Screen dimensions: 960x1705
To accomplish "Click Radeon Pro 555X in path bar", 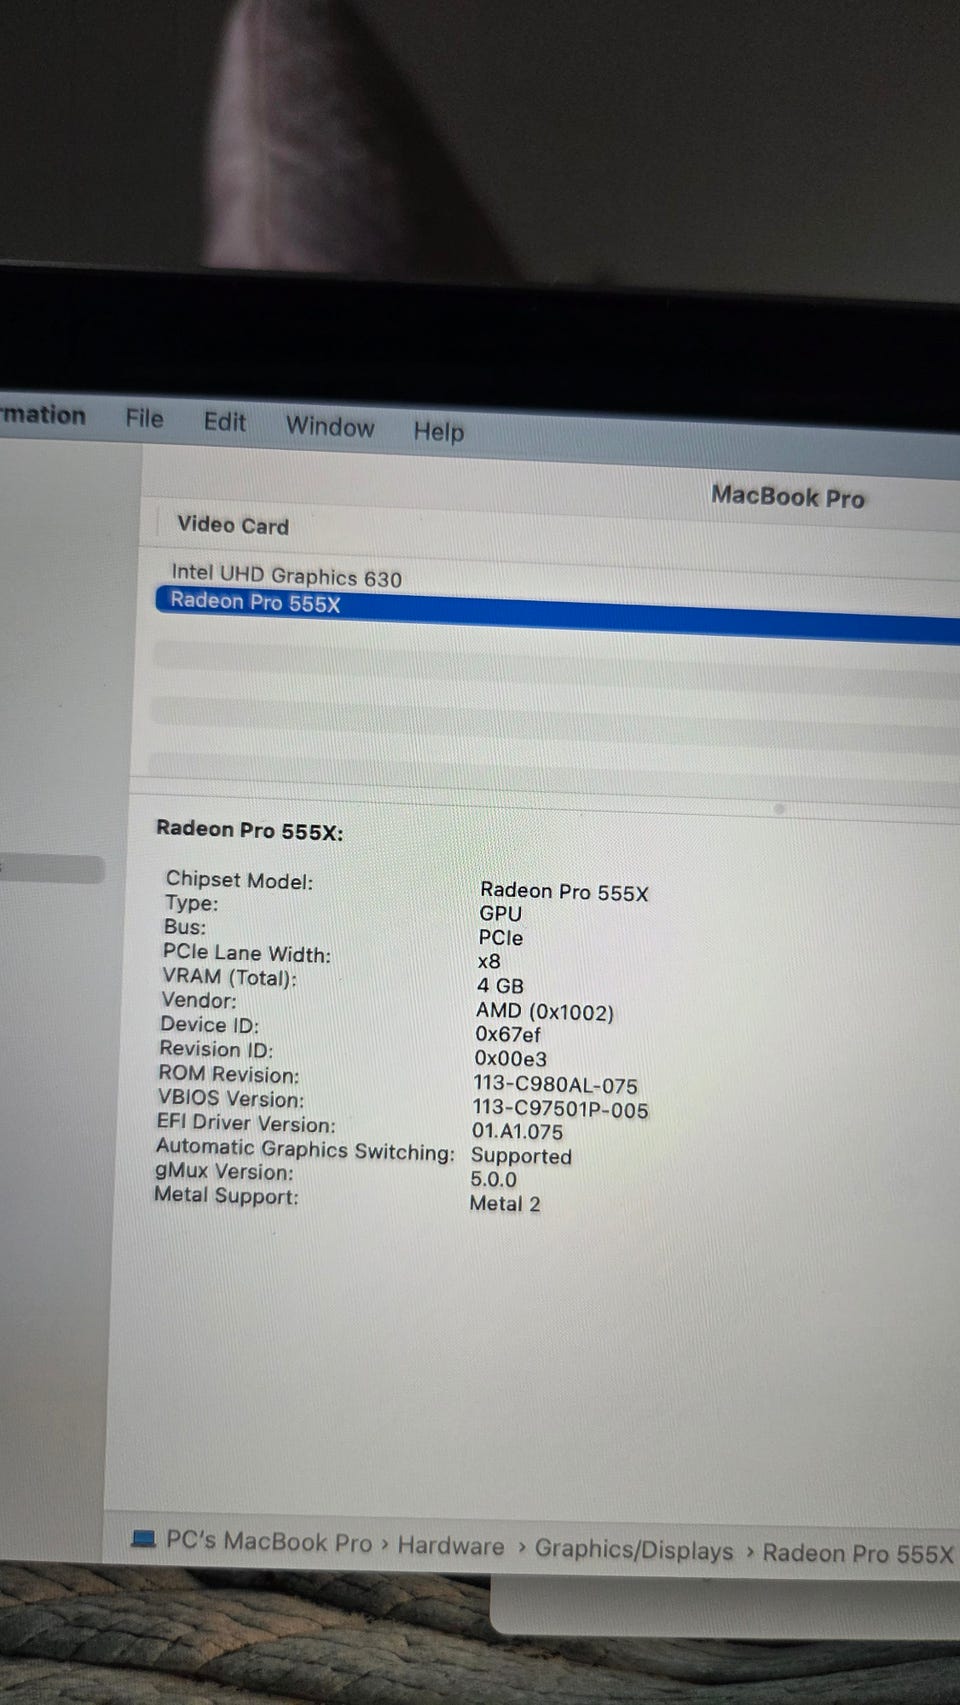I will tap(857, 1553).
